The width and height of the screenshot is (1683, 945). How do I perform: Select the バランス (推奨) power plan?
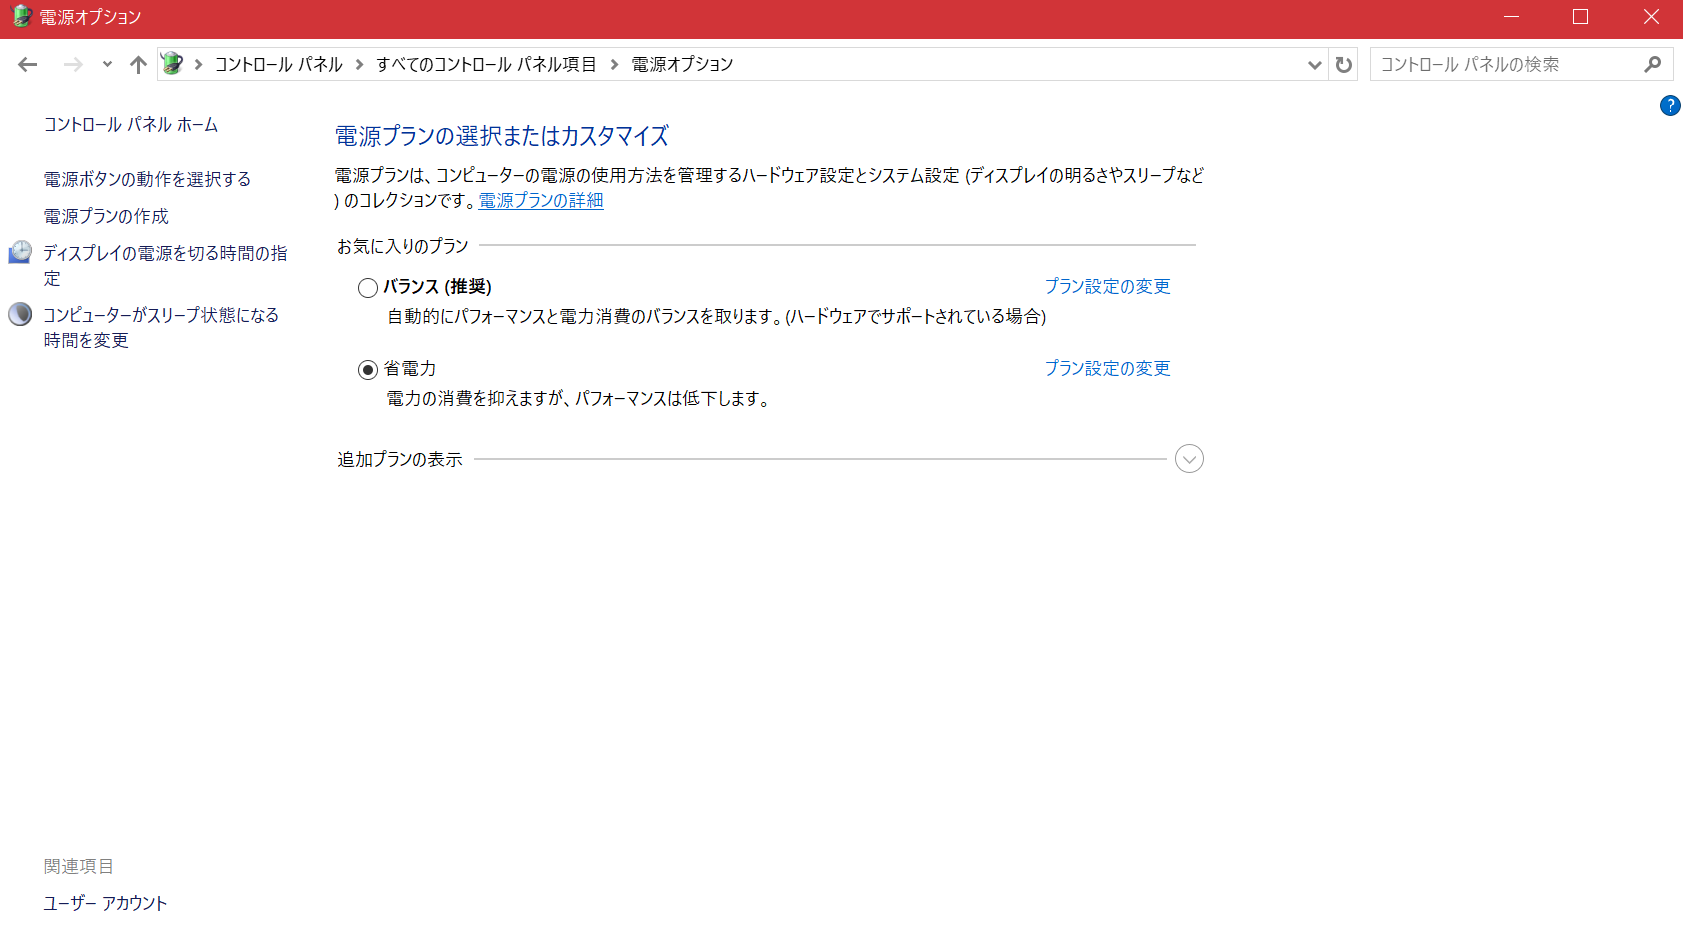pyautogui.click(x=368, y=288)
